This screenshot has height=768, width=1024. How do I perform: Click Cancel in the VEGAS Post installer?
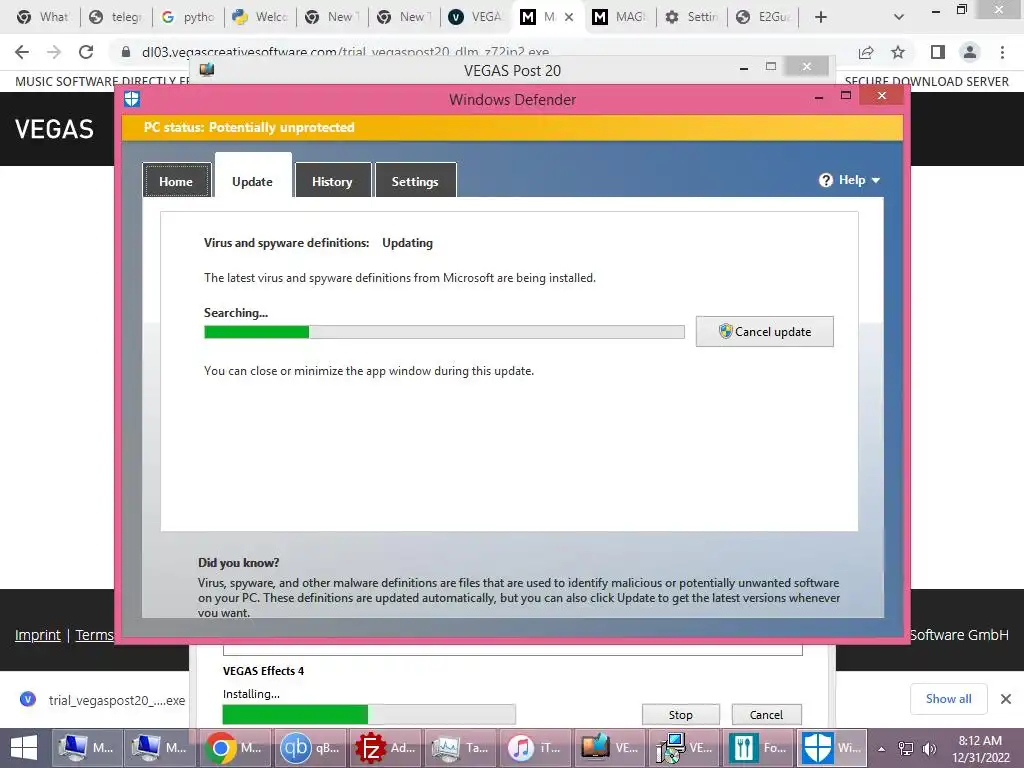(x=766, y=714)
